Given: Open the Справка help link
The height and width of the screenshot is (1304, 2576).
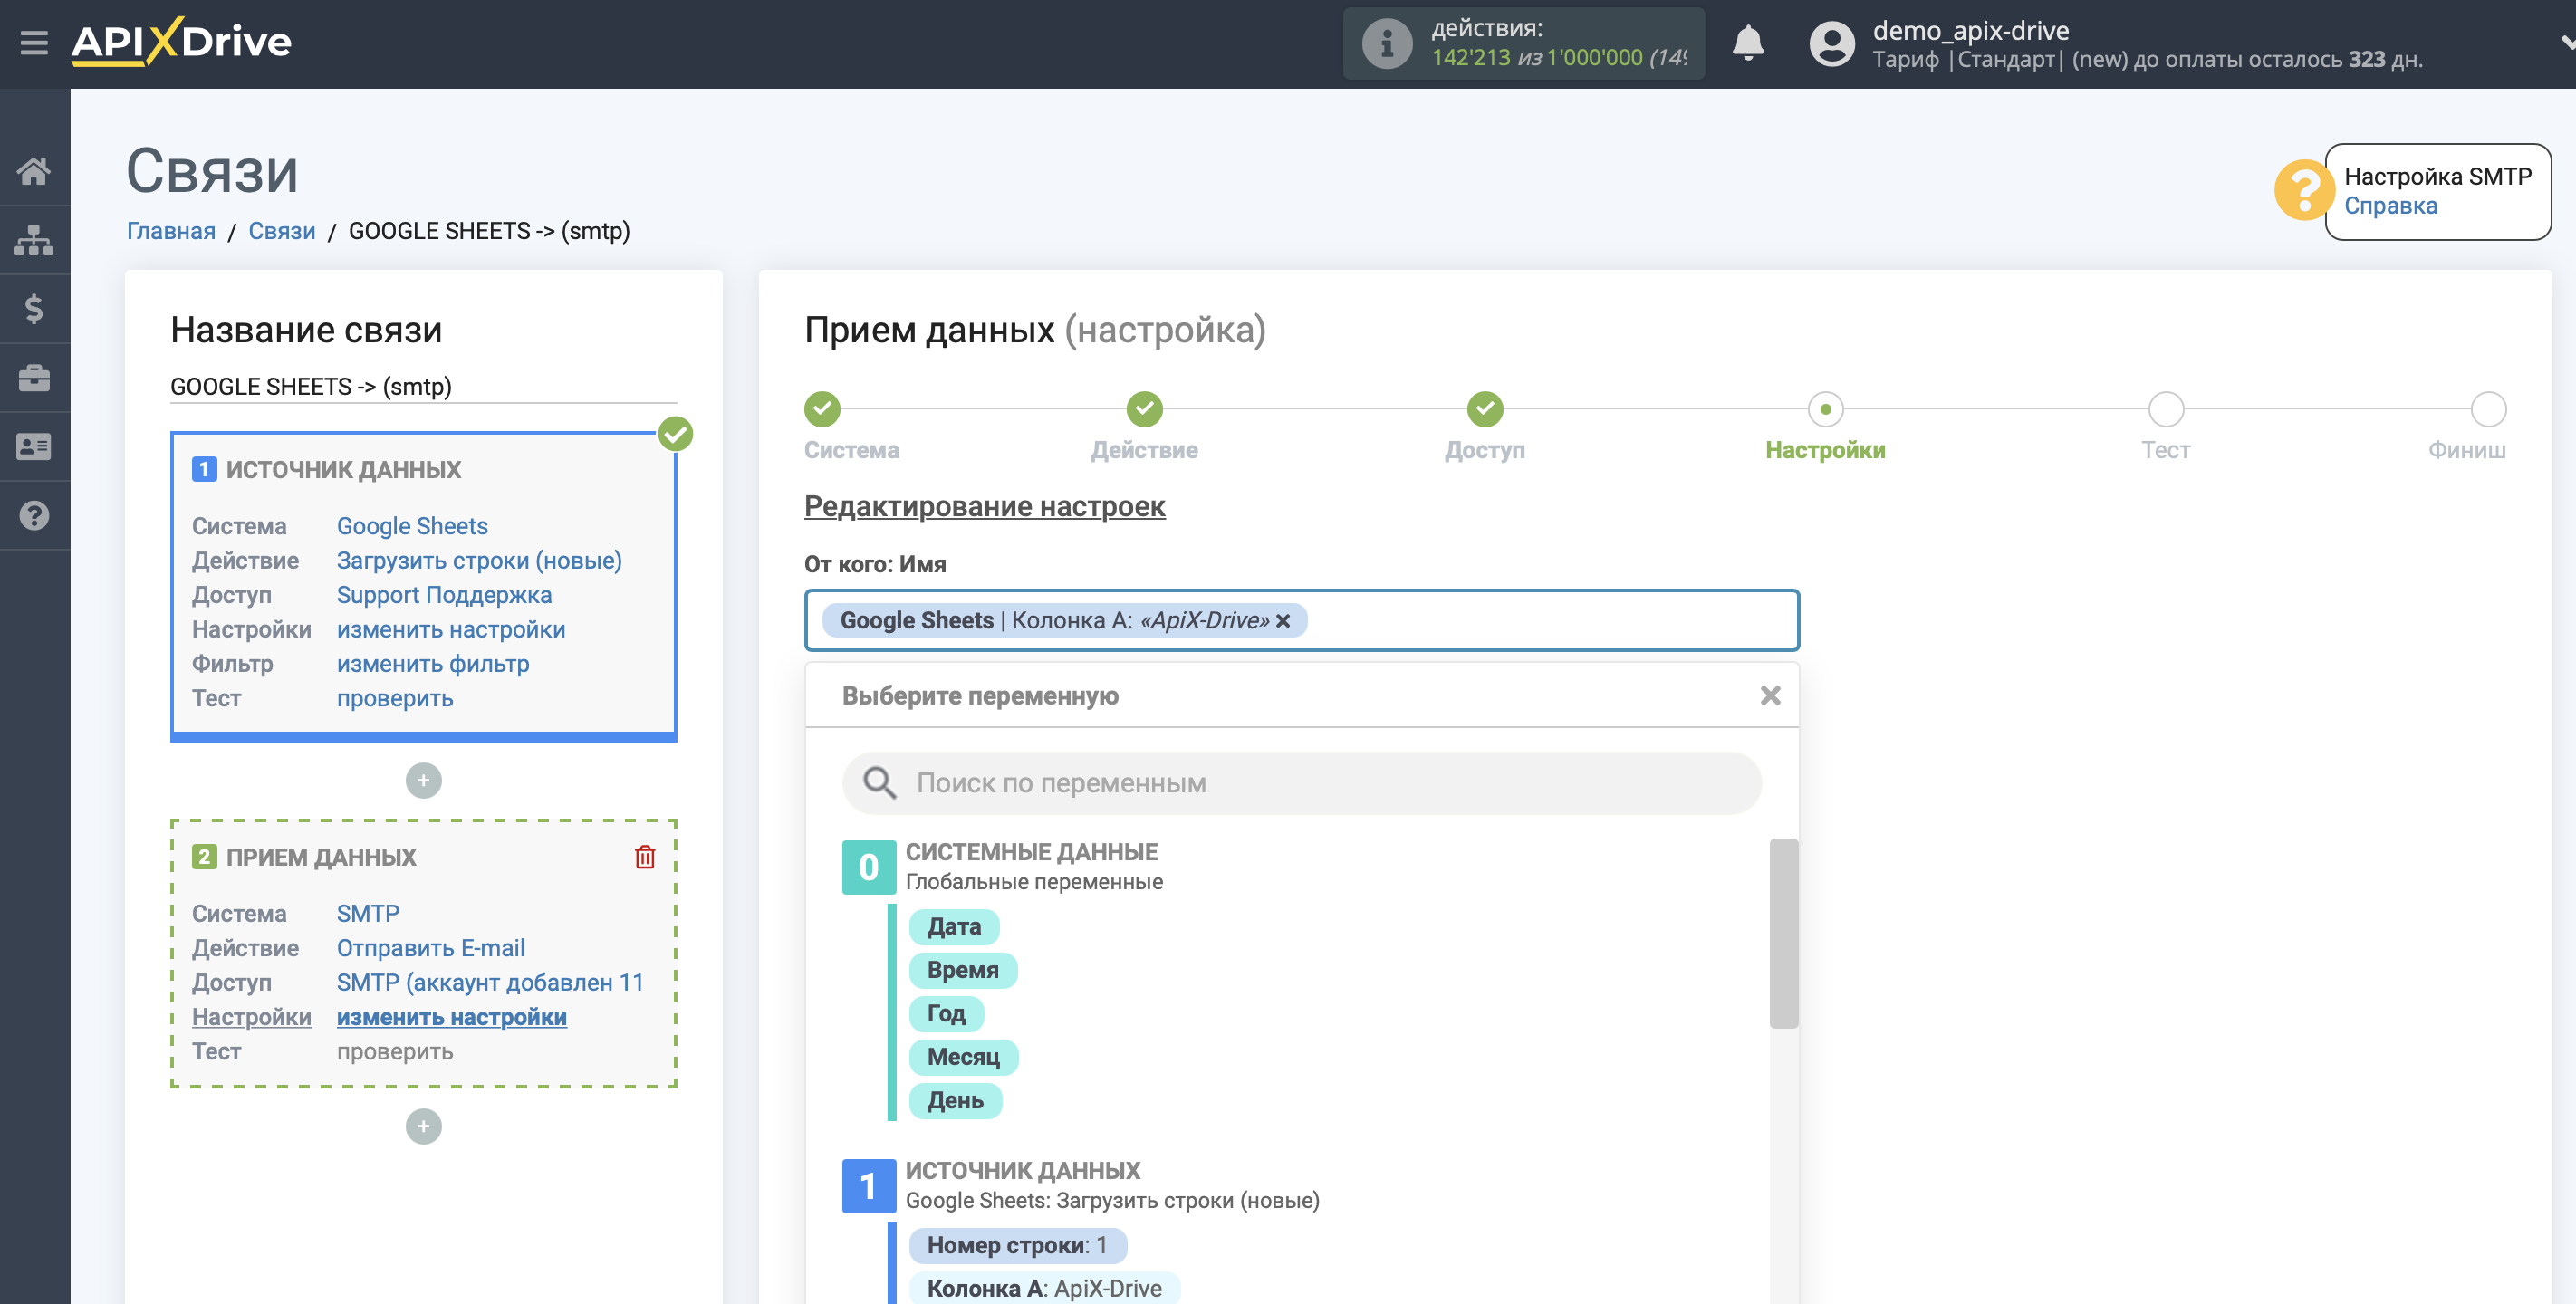Looking at the screenshot, I should 2390,206.
